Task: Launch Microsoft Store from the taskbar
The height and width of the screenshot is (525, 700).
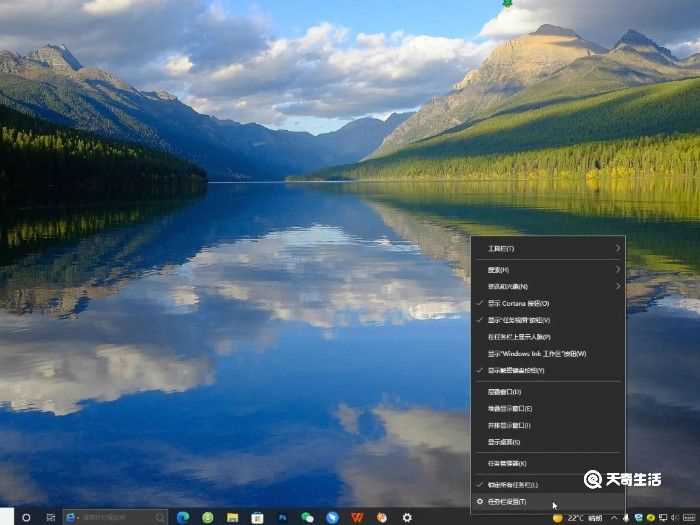Action: click(x=257, y=517)
